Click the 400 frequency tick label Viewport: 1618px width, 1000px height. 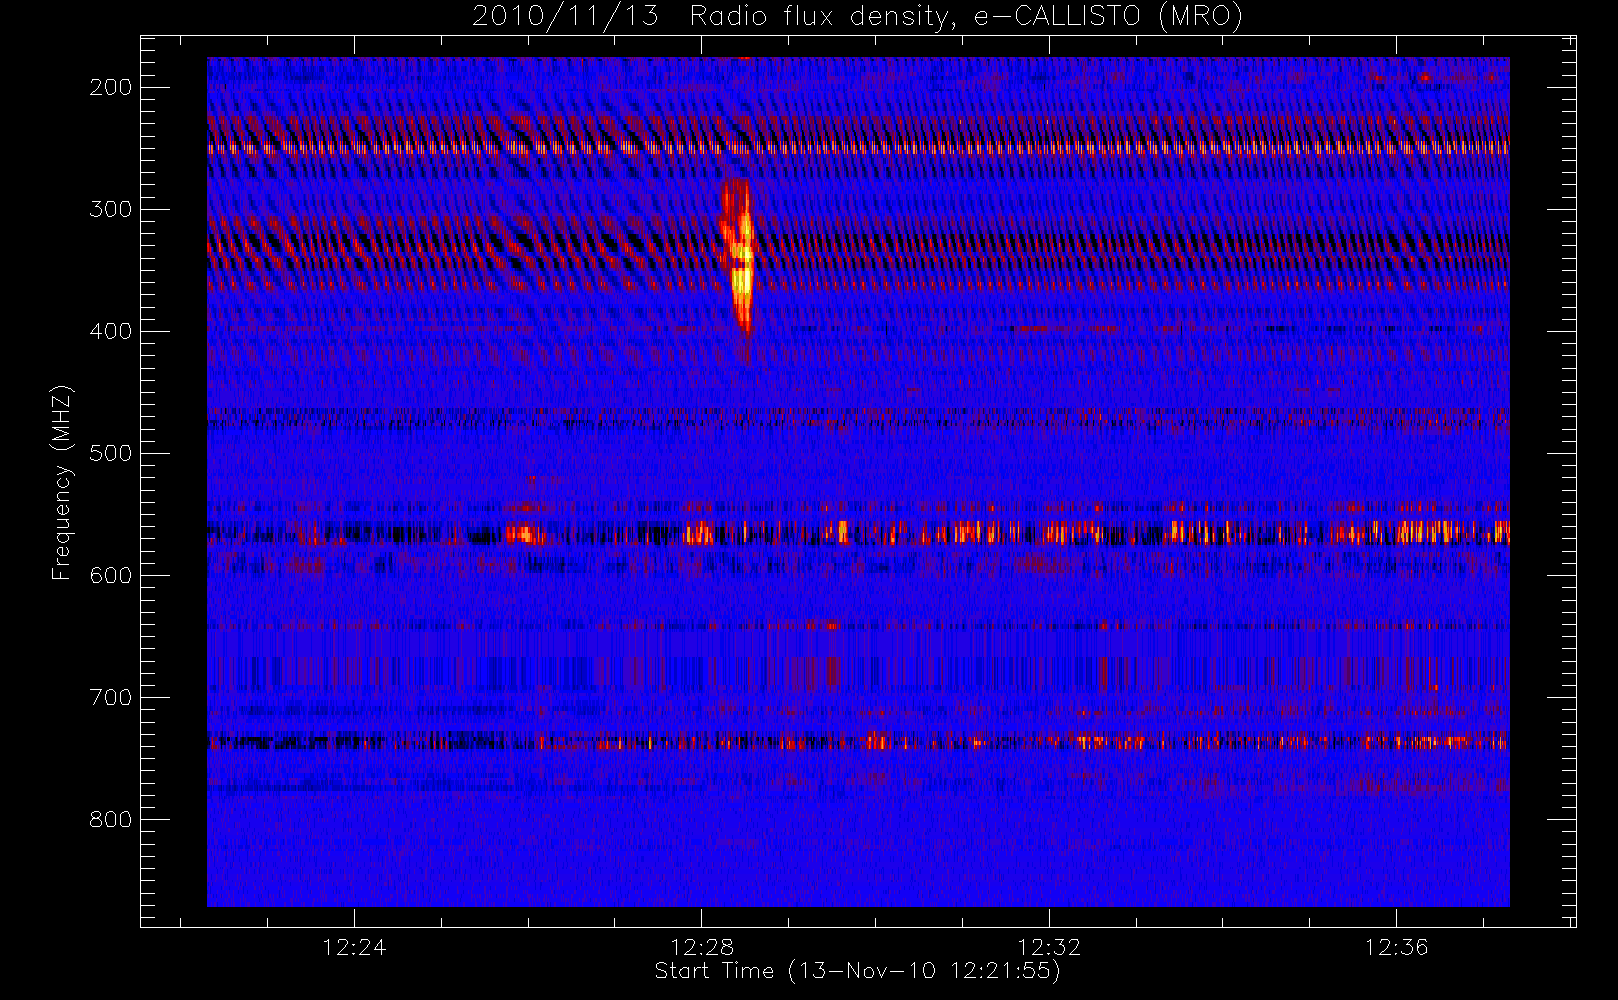pyautogui.click(x=111, y=331)
